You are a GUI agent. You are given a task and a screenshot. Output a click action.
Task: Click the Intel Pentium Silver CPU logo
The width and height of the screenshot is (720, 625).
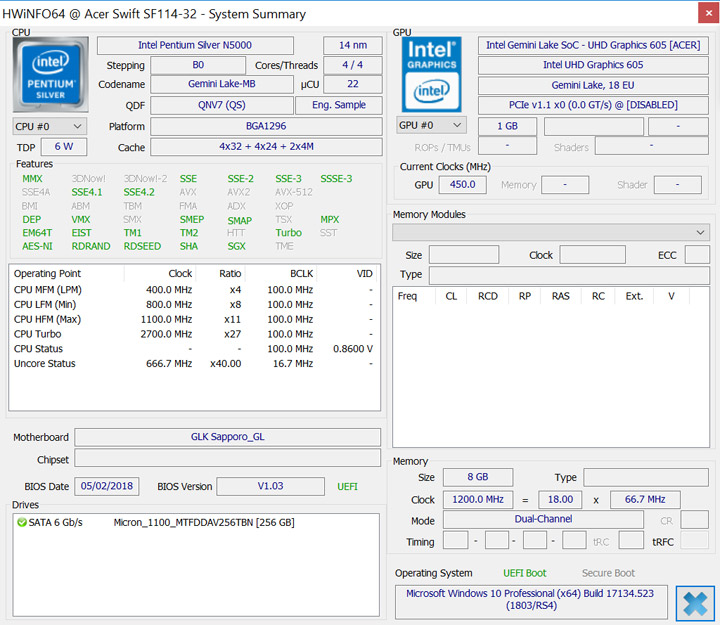[x=50, y=76]
